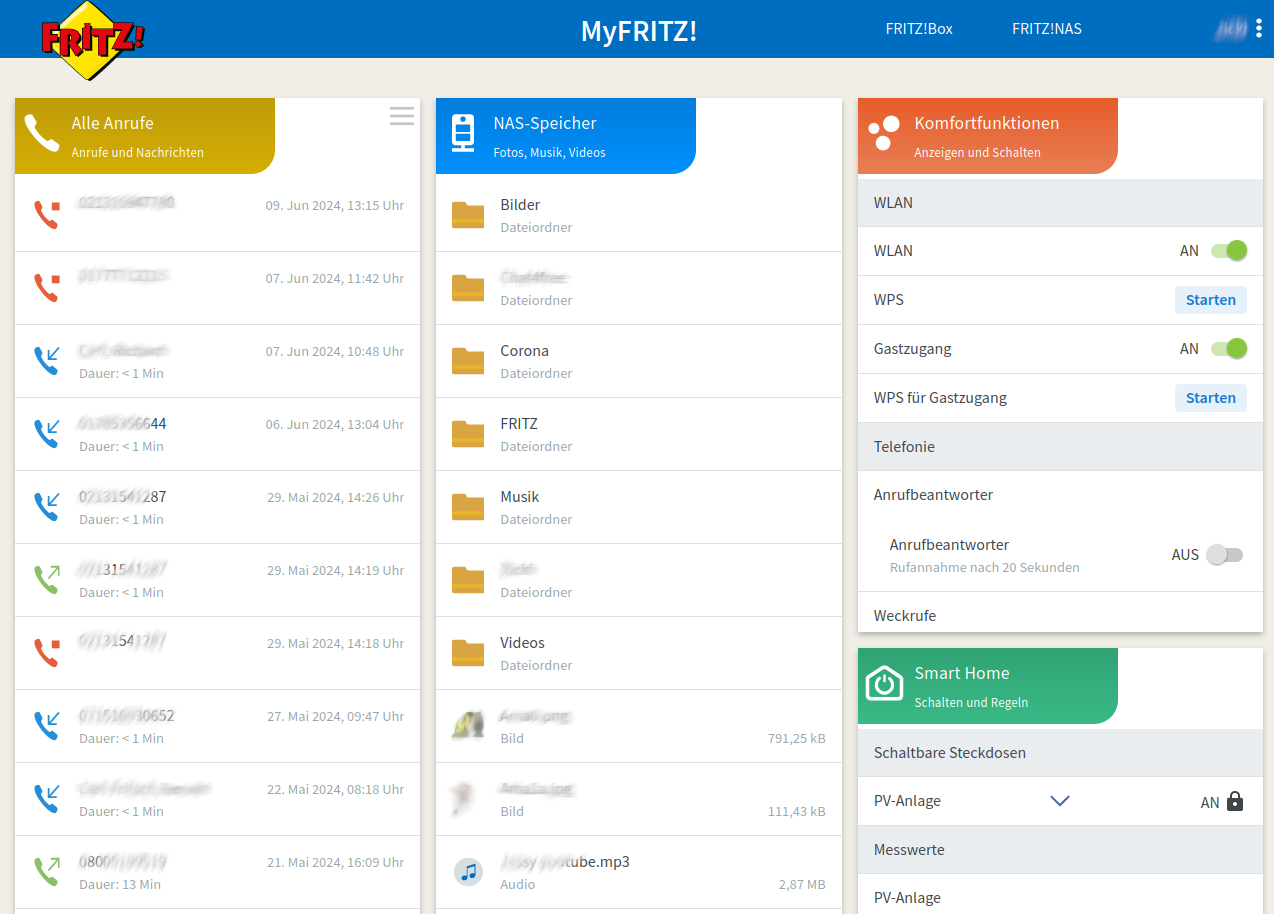Viewport: 1274px width, 914px height.
Task: Click the music note icon of mp3 file
Action: pyautogui.click(x=468, y=872)
